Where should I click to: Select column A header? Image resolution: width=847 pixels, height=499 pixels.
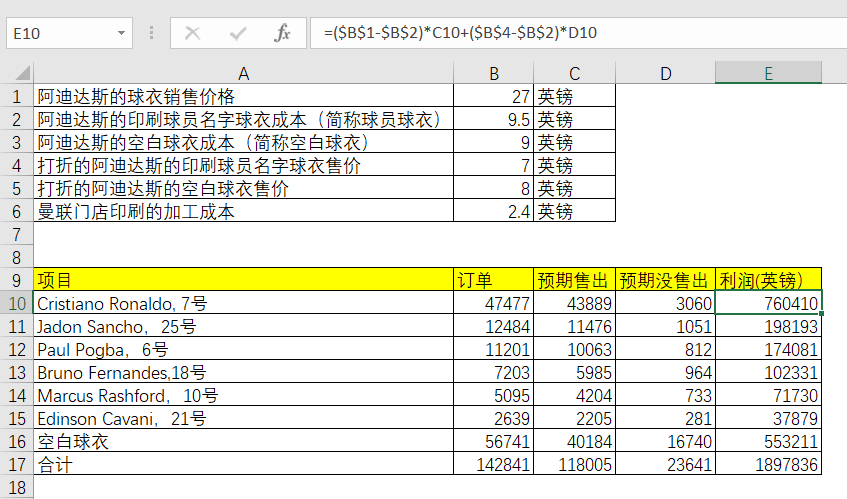tap(243, 73)
